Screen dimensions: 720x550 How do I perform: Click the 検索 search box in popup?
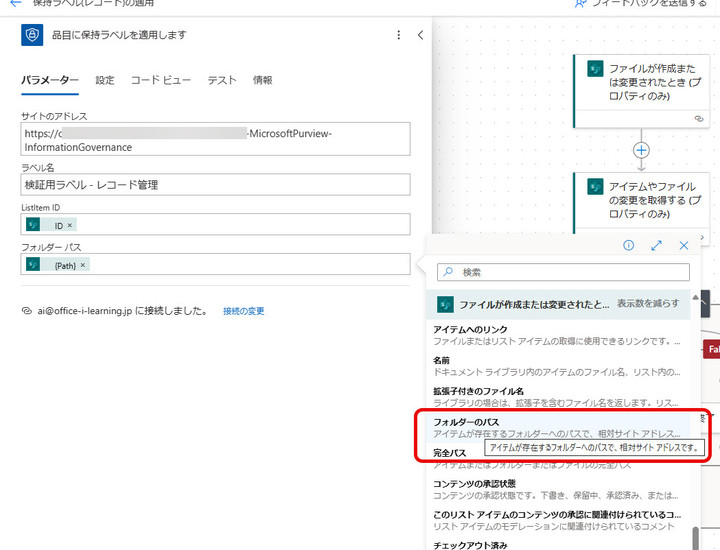pos(572,272)
